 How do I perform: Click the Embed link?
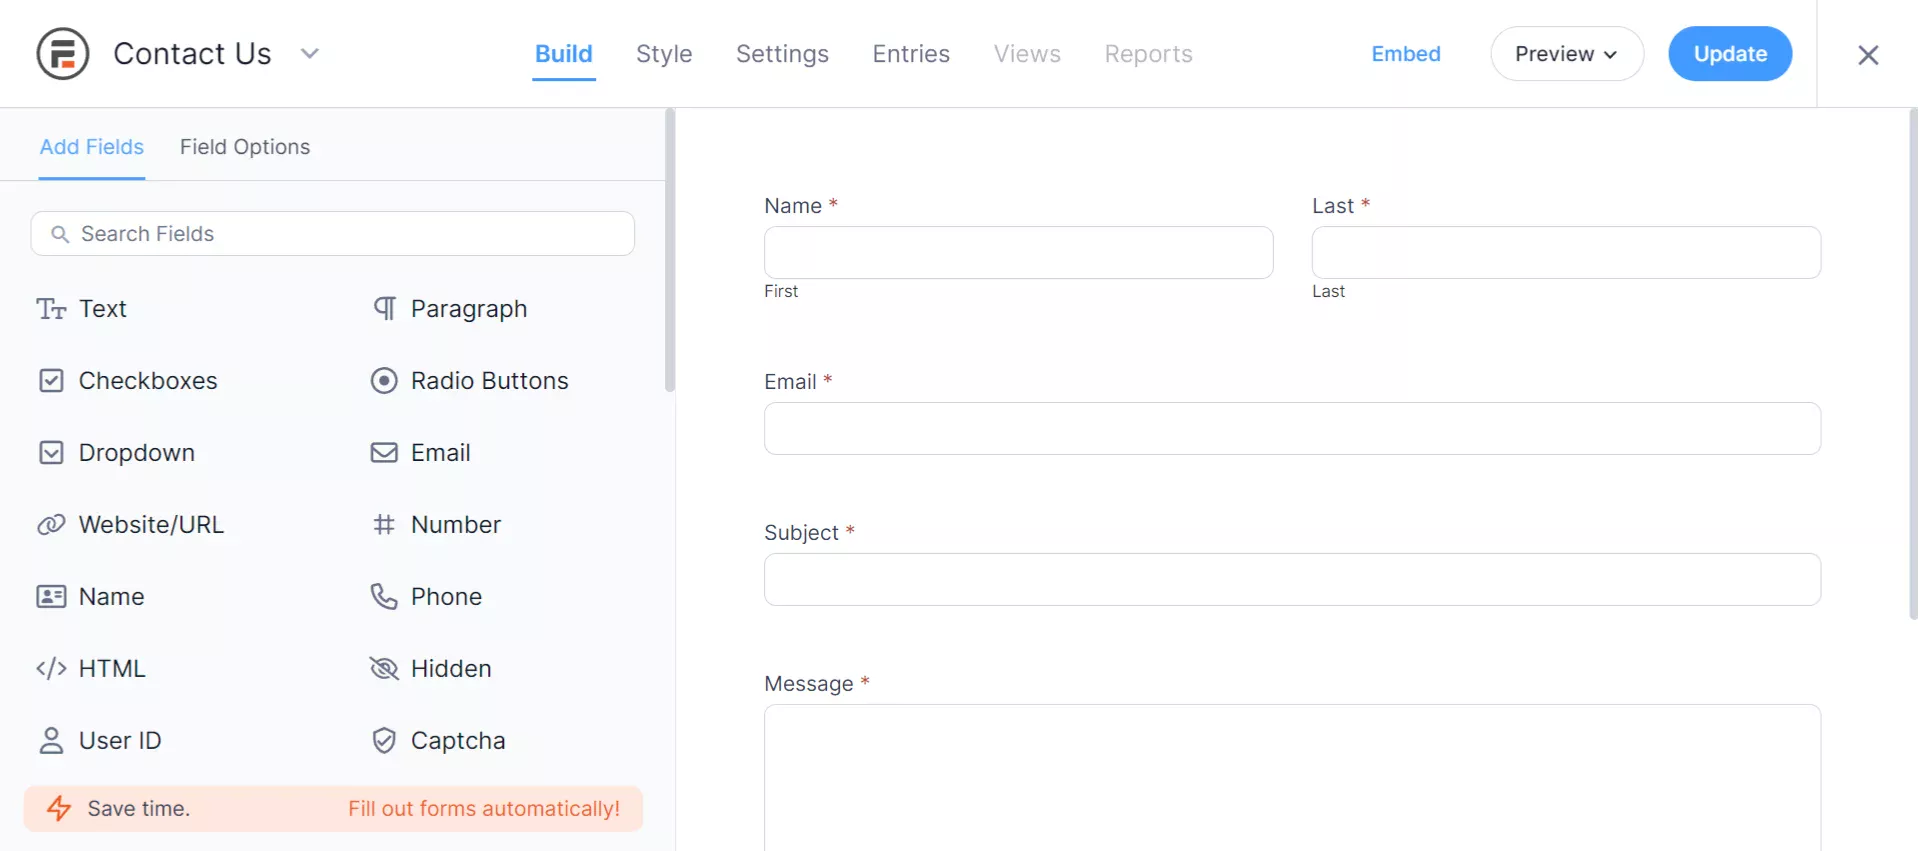click(1405, 54)
